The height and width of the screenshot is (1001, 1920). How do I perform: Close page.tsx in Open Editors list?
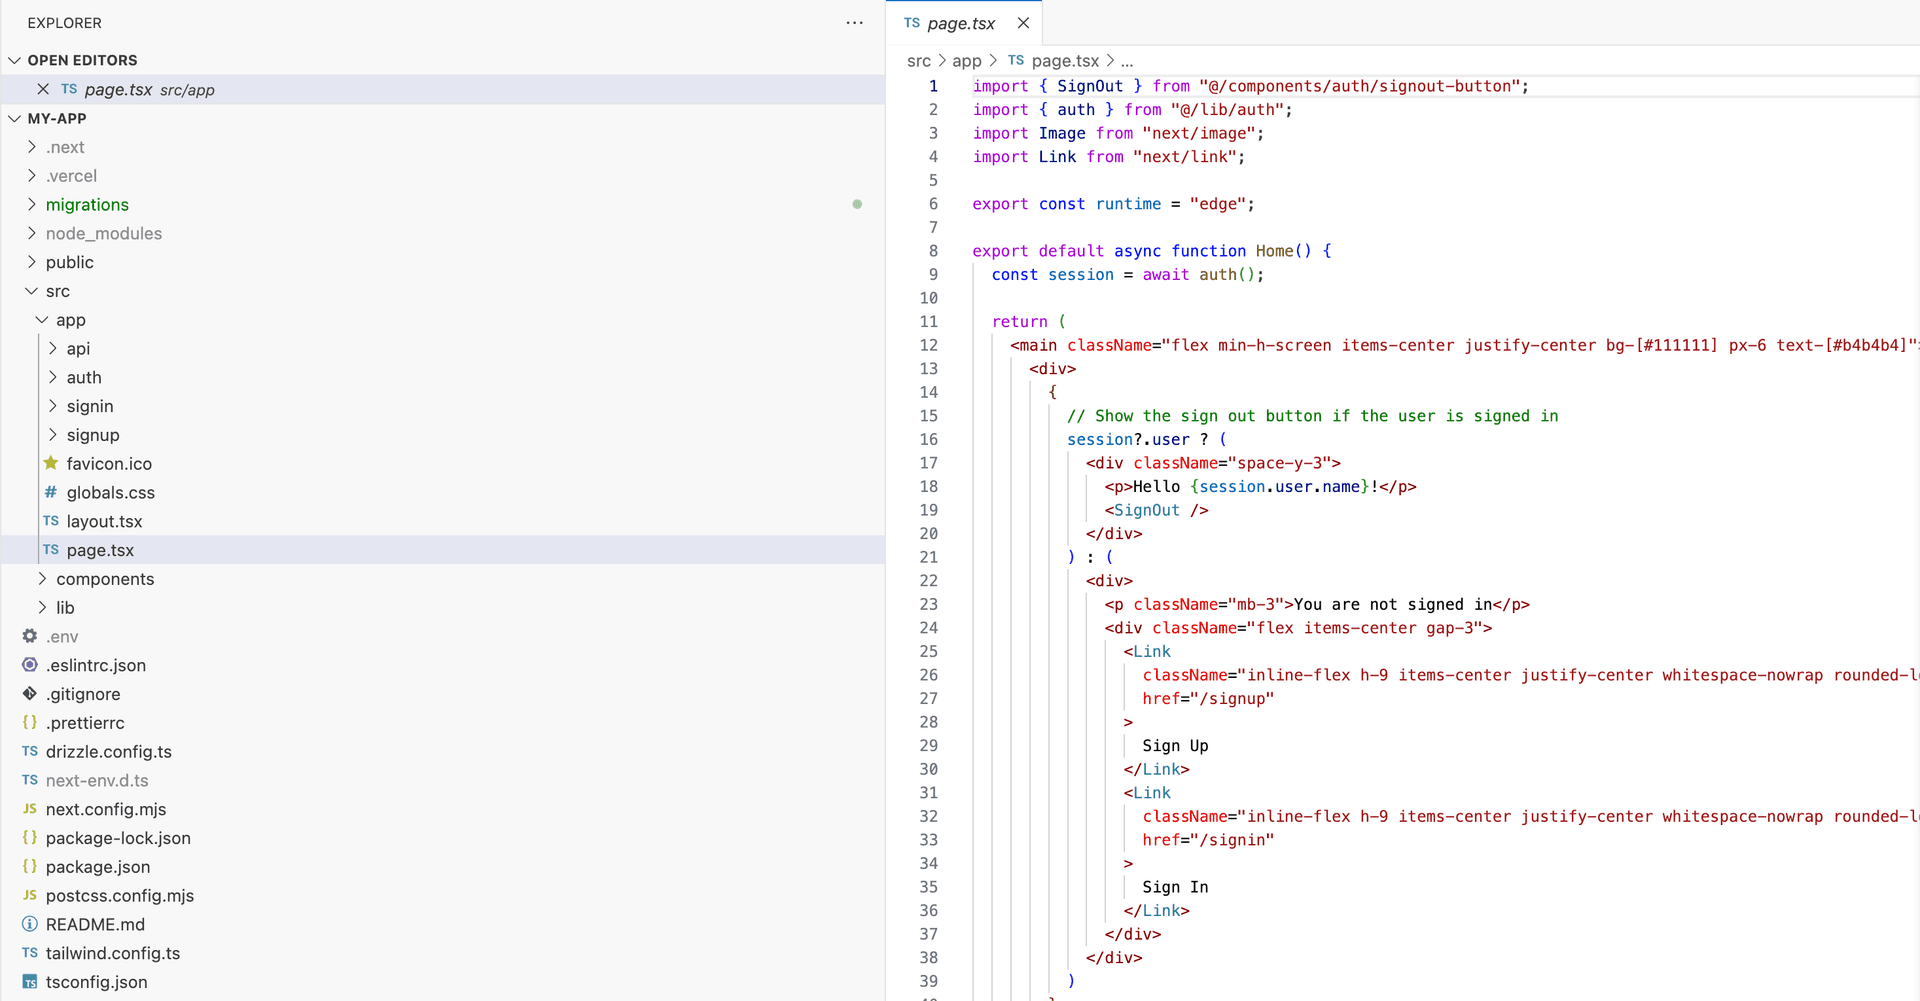coord(43,89)
